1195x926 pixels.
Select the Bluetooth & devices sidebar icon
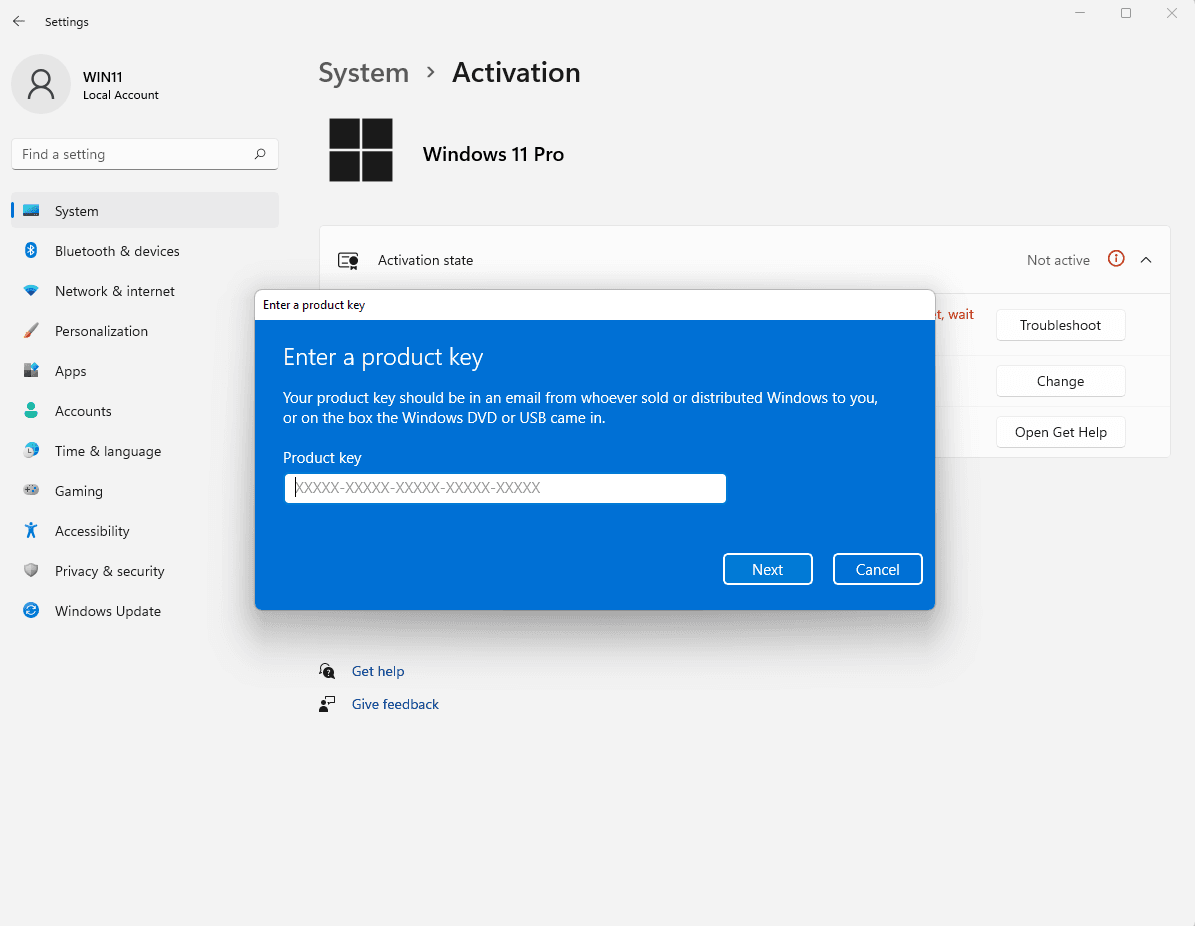(31, 251)
